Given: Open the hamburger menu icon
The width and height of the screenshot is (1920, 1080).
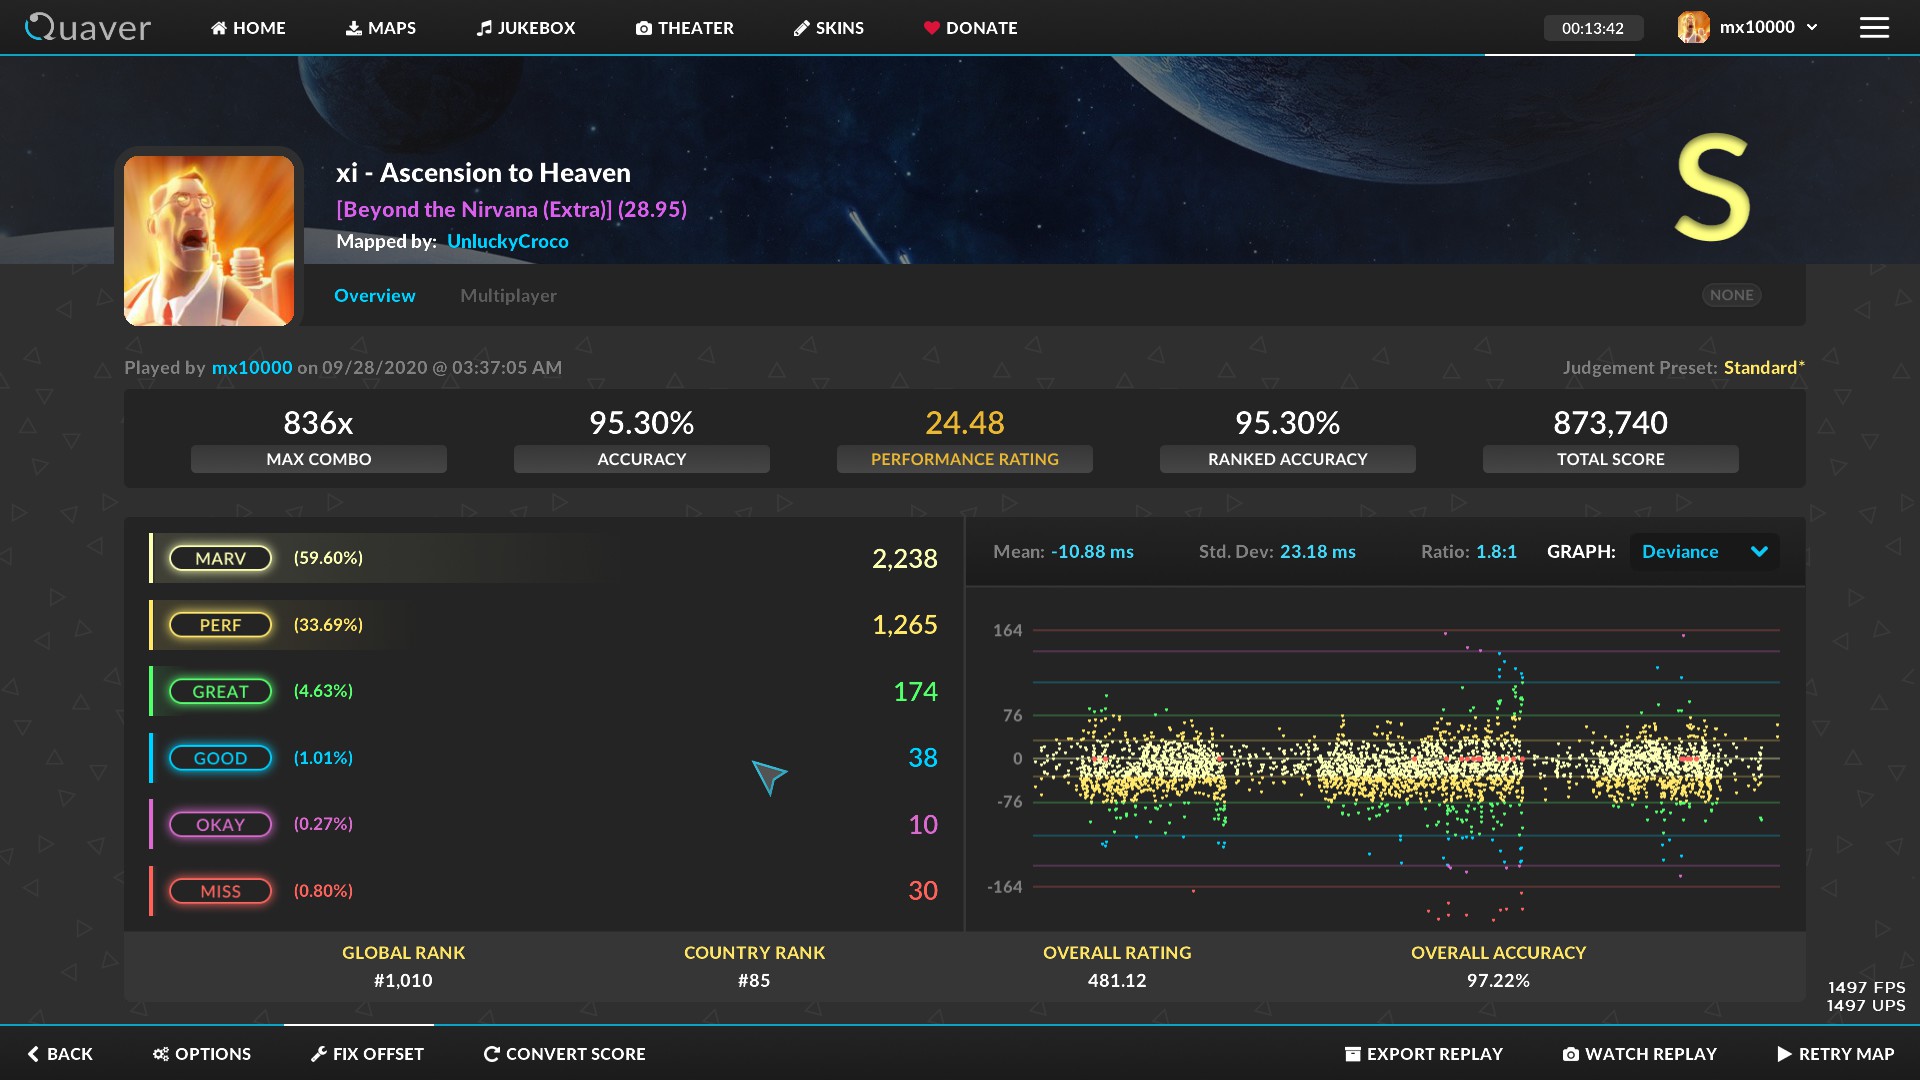Looking at the screenshot, I should pos(1874,28).
